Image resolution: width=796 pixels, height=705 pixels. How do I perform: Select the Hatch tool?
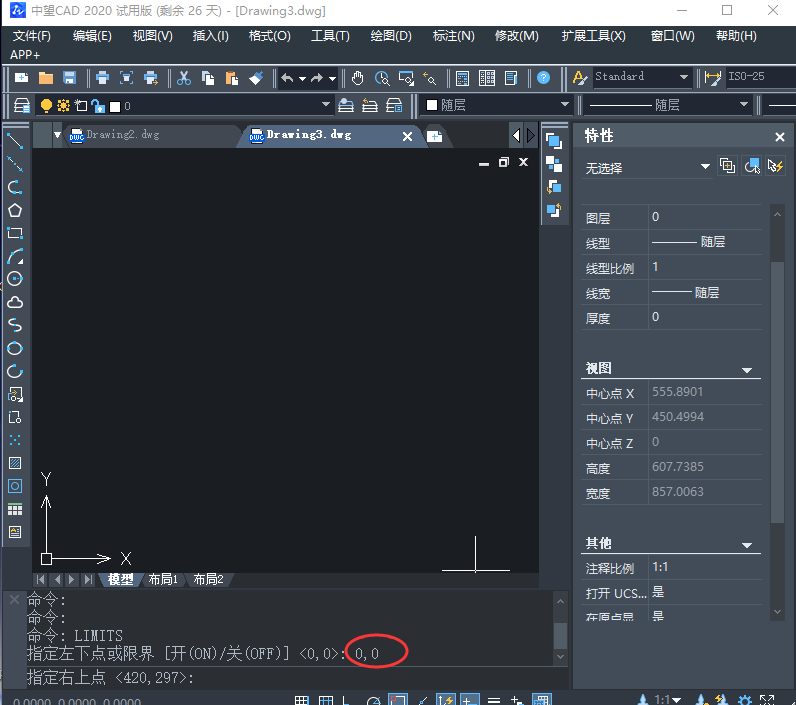tap(15, 463)
